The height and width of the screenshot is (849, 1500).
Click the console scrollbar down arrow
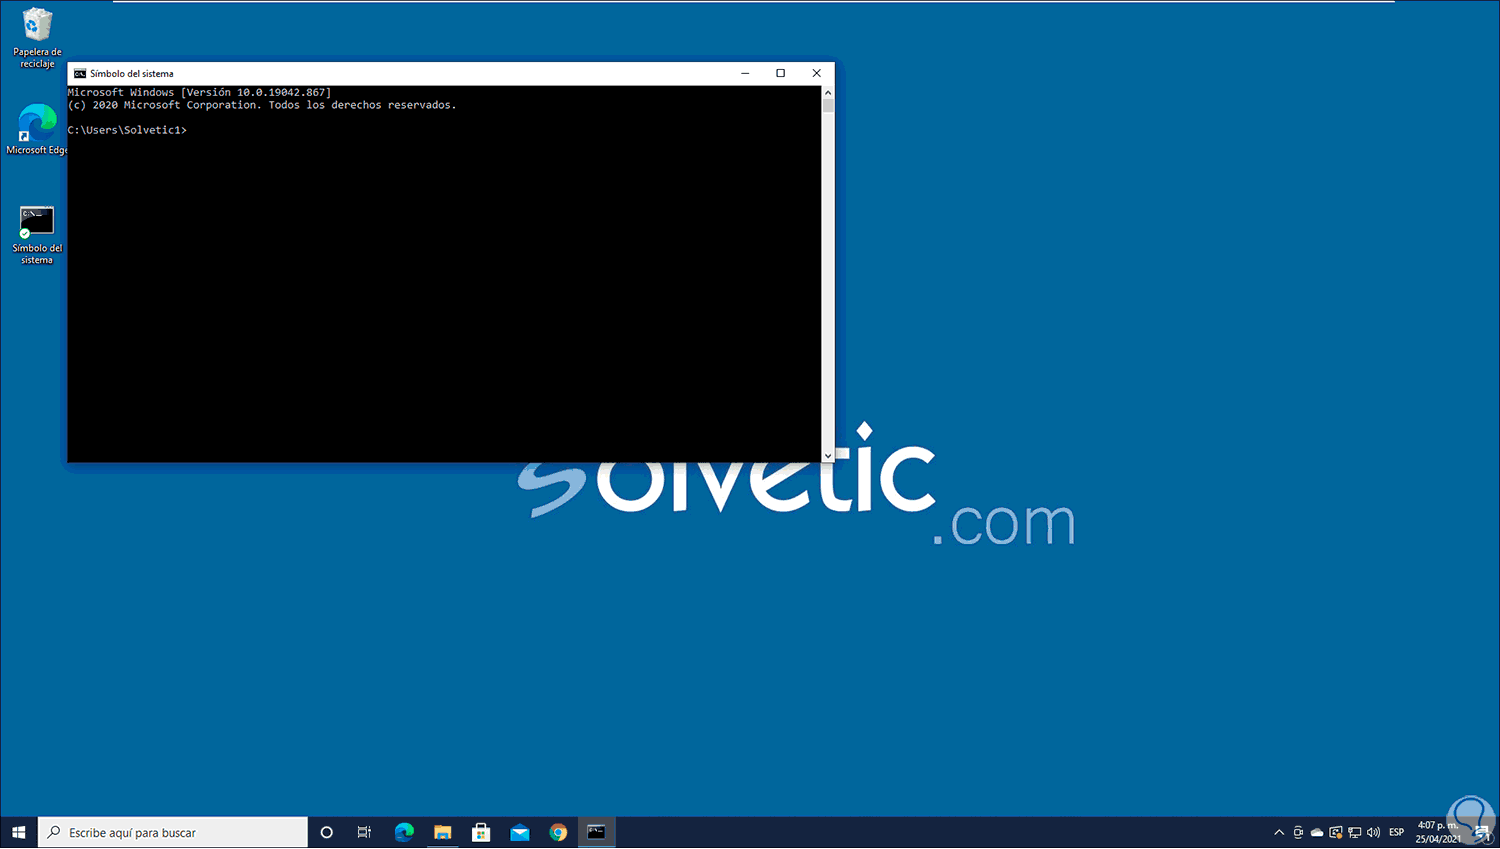pos(828,456)
